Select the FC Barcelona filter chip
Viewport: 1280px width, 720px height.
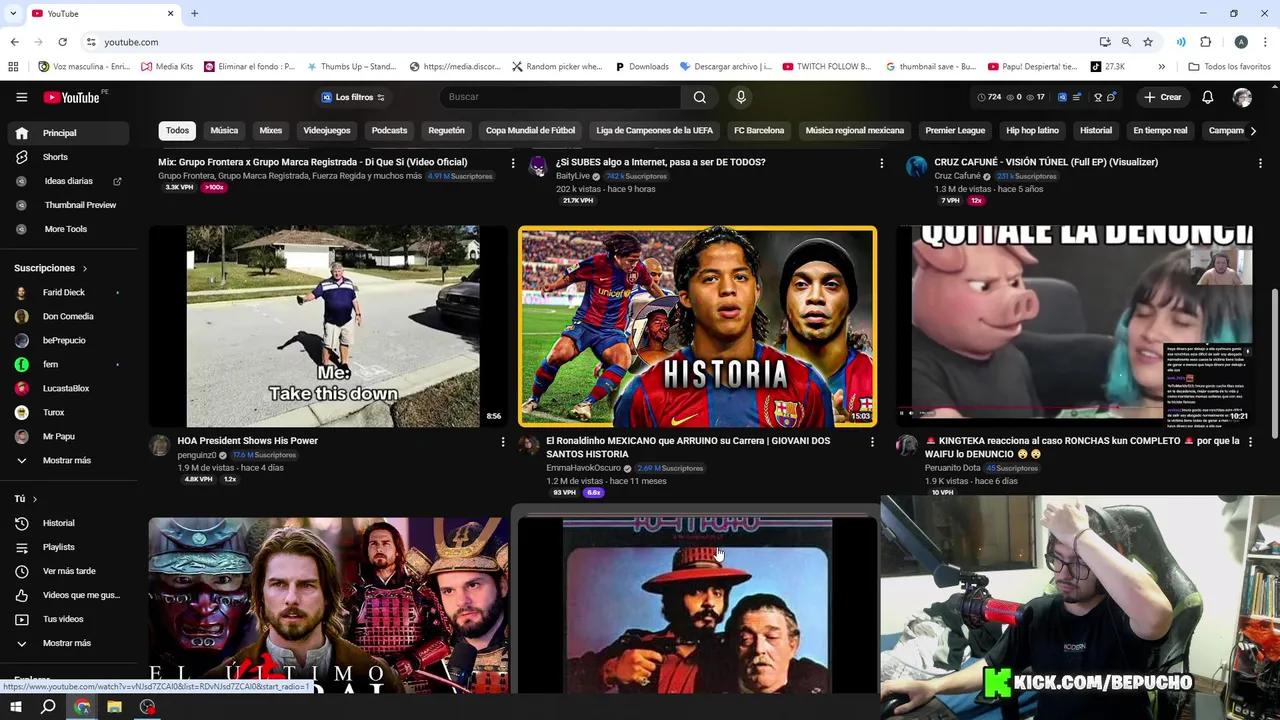759,130
